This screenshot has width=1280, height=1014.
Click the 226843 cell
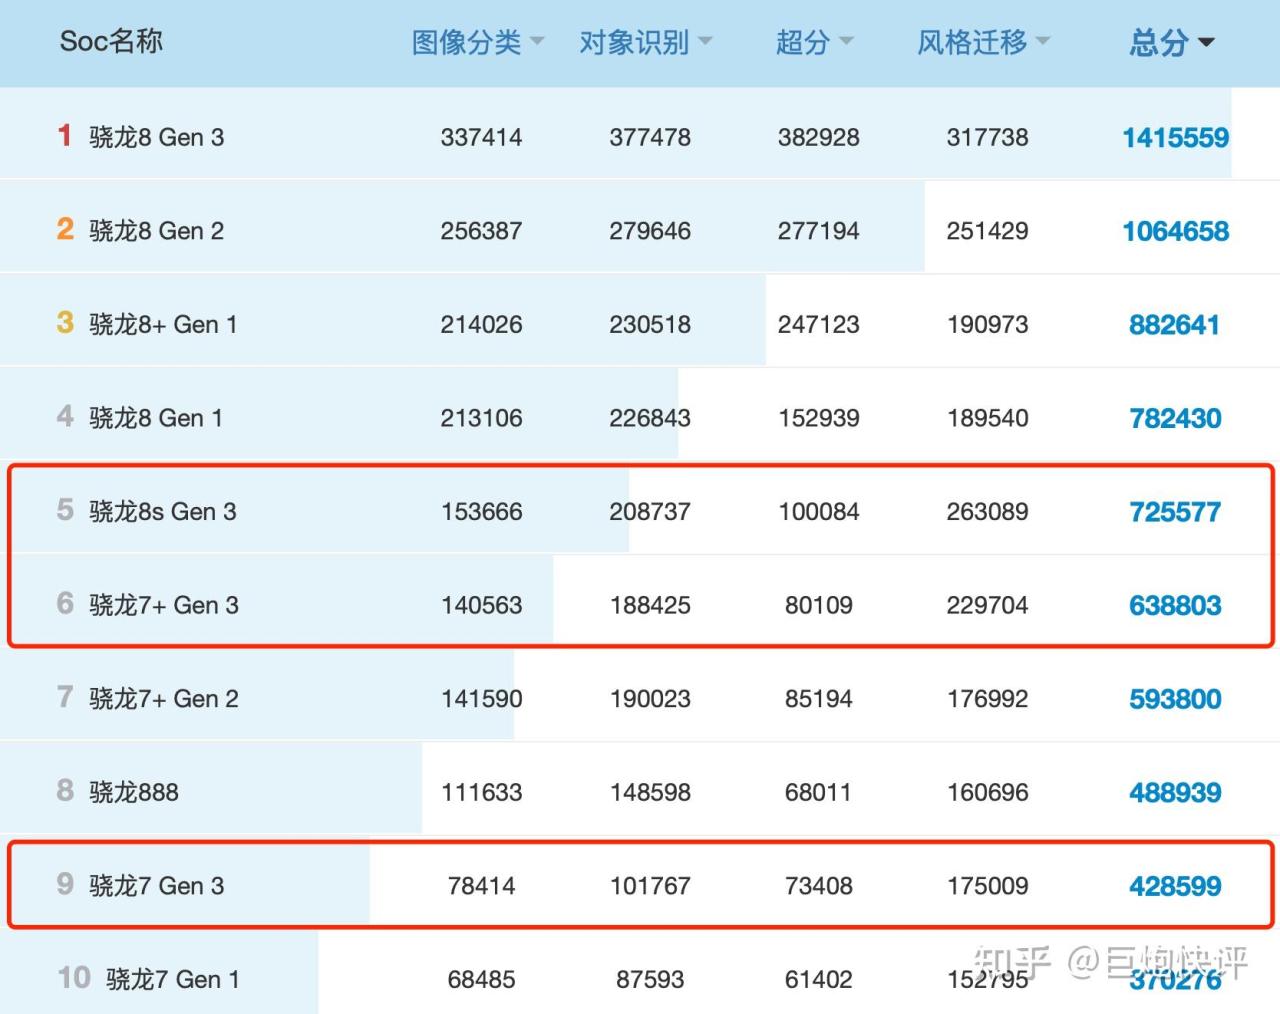(x=650, y=418)
